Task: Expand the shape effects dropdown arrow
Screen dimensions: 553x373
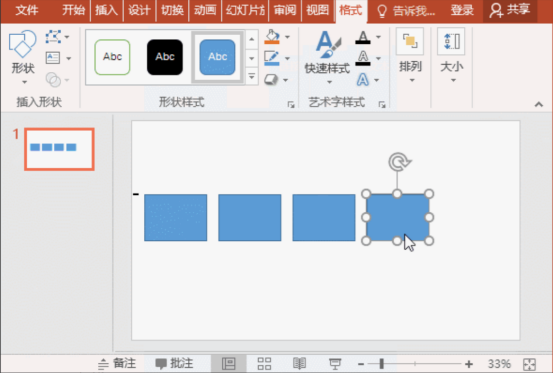Action: coord(285,80)
